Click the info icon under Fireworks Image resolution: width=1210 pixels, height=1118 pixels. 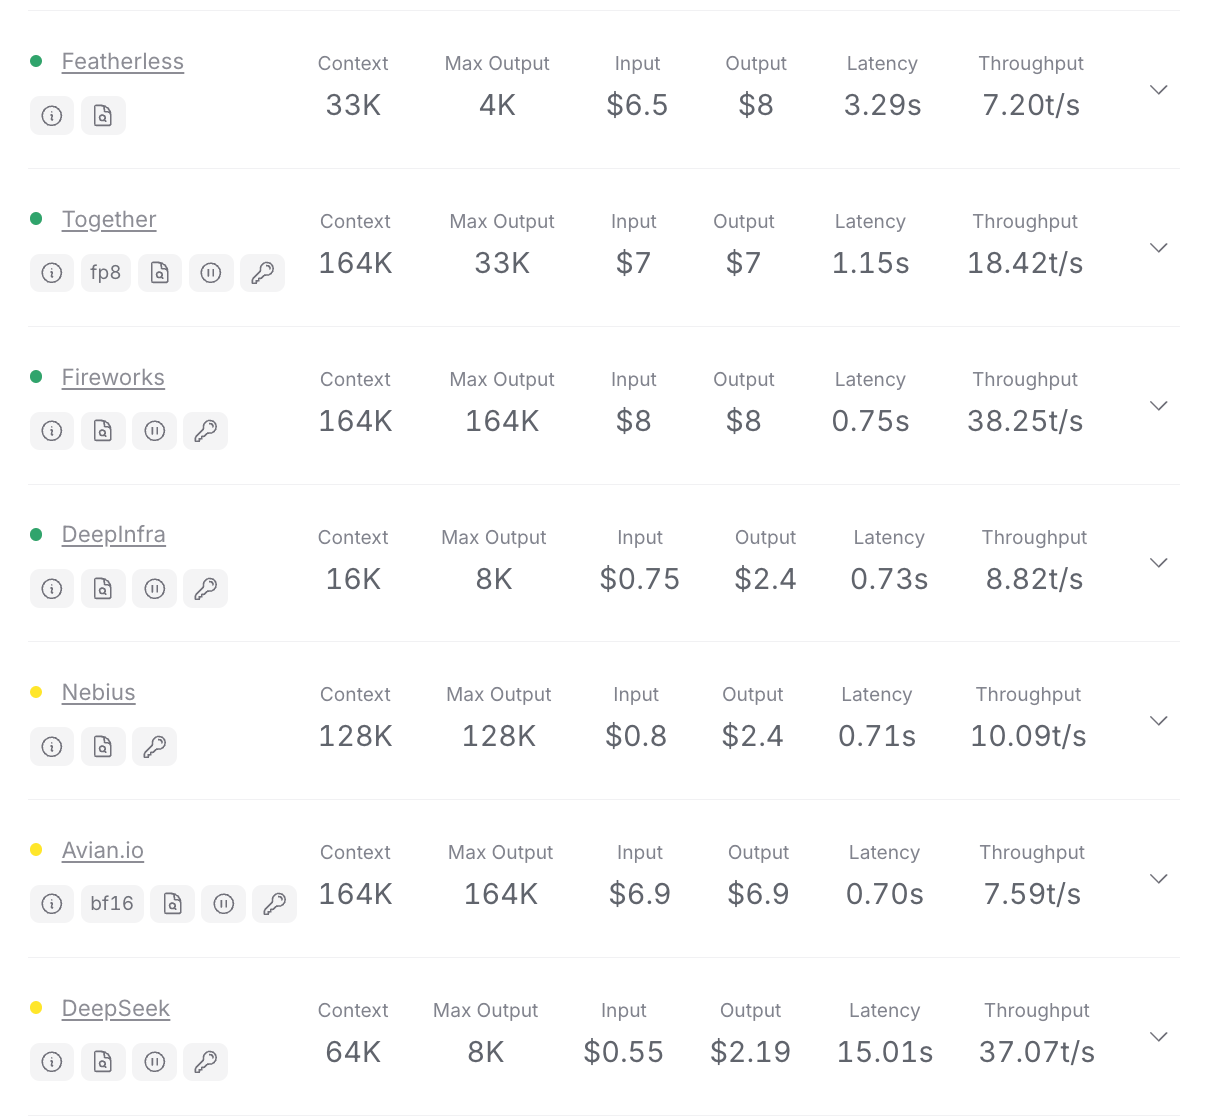[x=52, y=431]
